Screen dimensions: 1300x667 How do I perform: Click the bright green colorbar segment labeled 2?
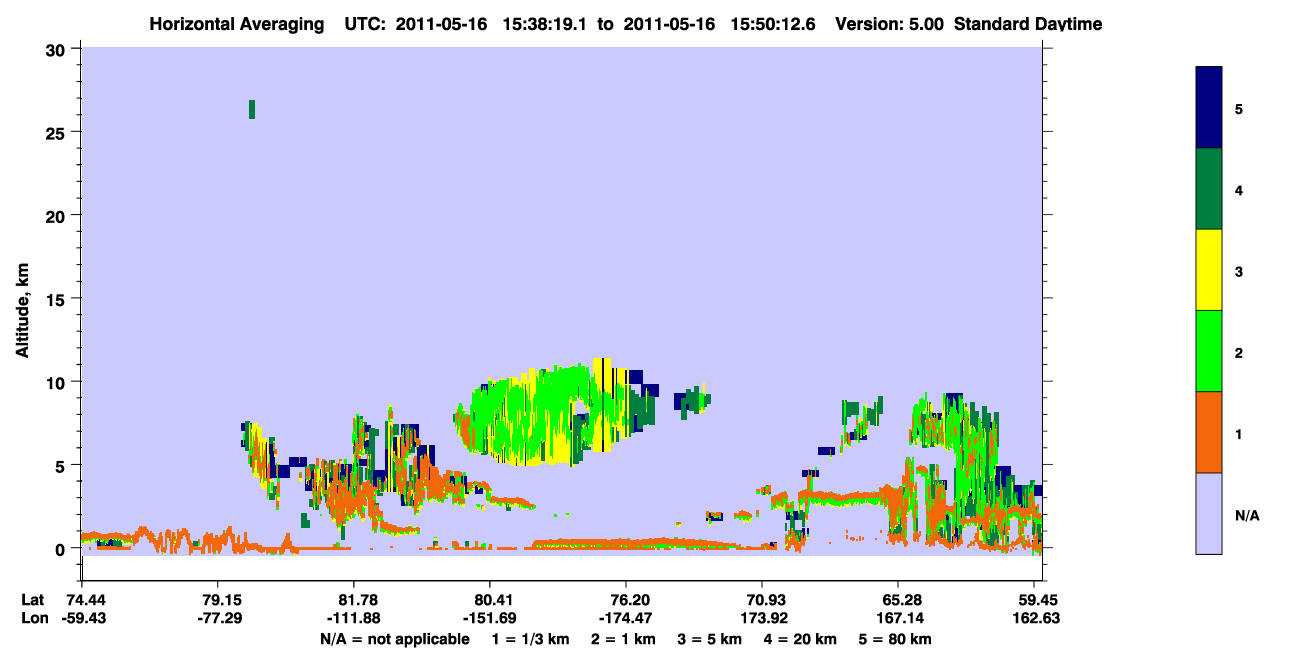(x=1209, y=351)
